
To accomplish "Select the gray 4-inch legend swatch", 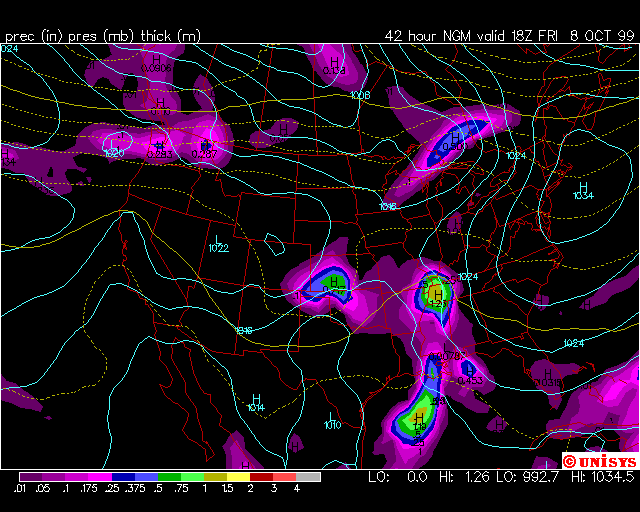I will pos(308,477).
